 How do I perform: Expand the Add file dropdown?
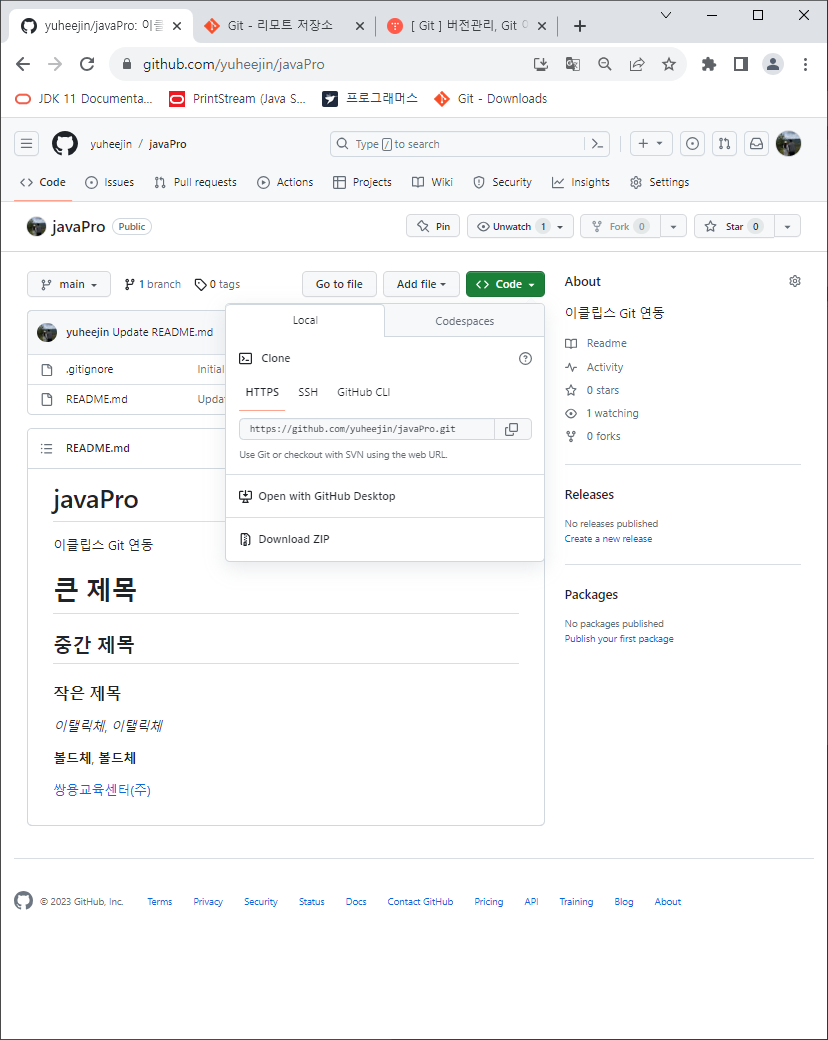[x=421, y=284]
